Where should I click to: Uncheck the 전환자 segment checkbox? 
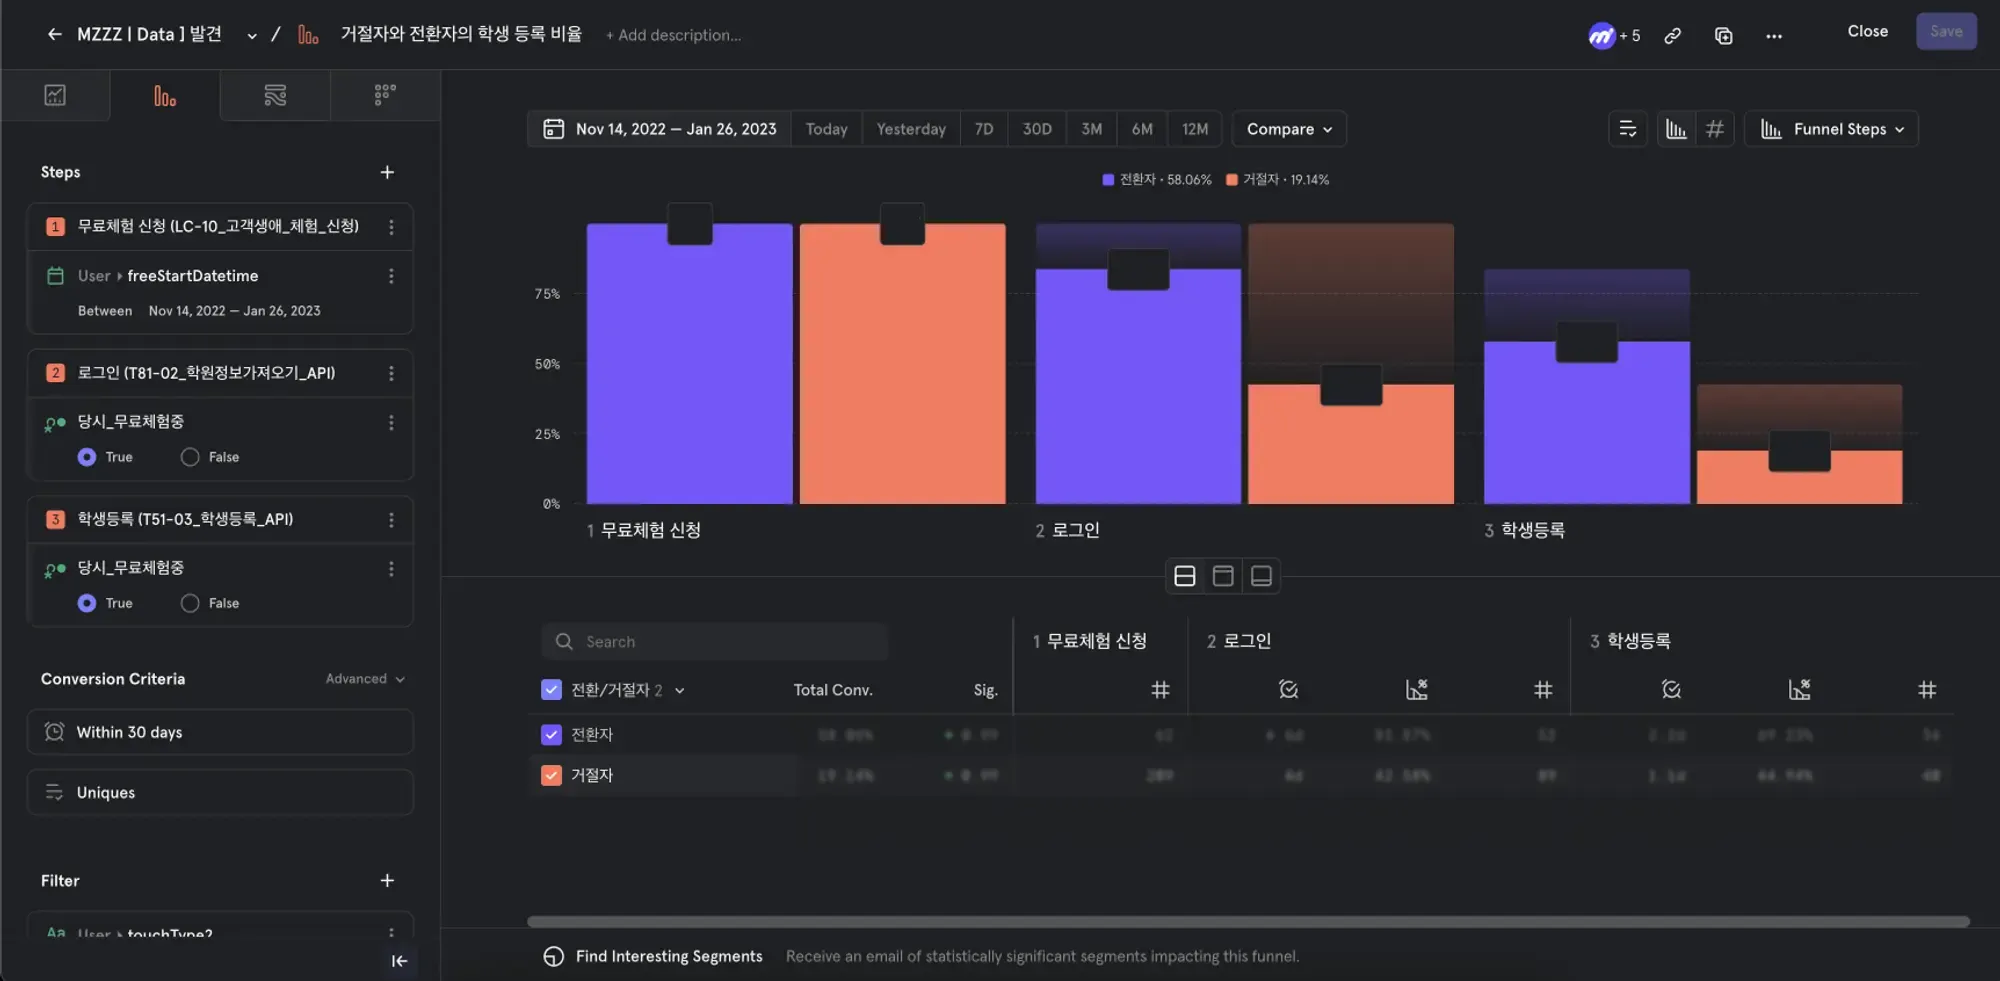[x=551, y=735]
